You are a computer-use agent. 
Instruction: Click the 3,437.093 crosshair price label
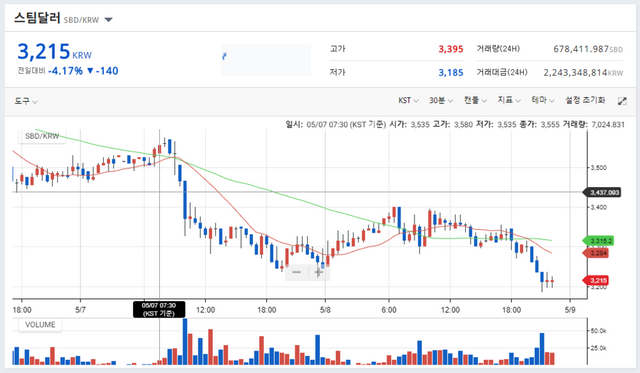[x=603, y=192]
